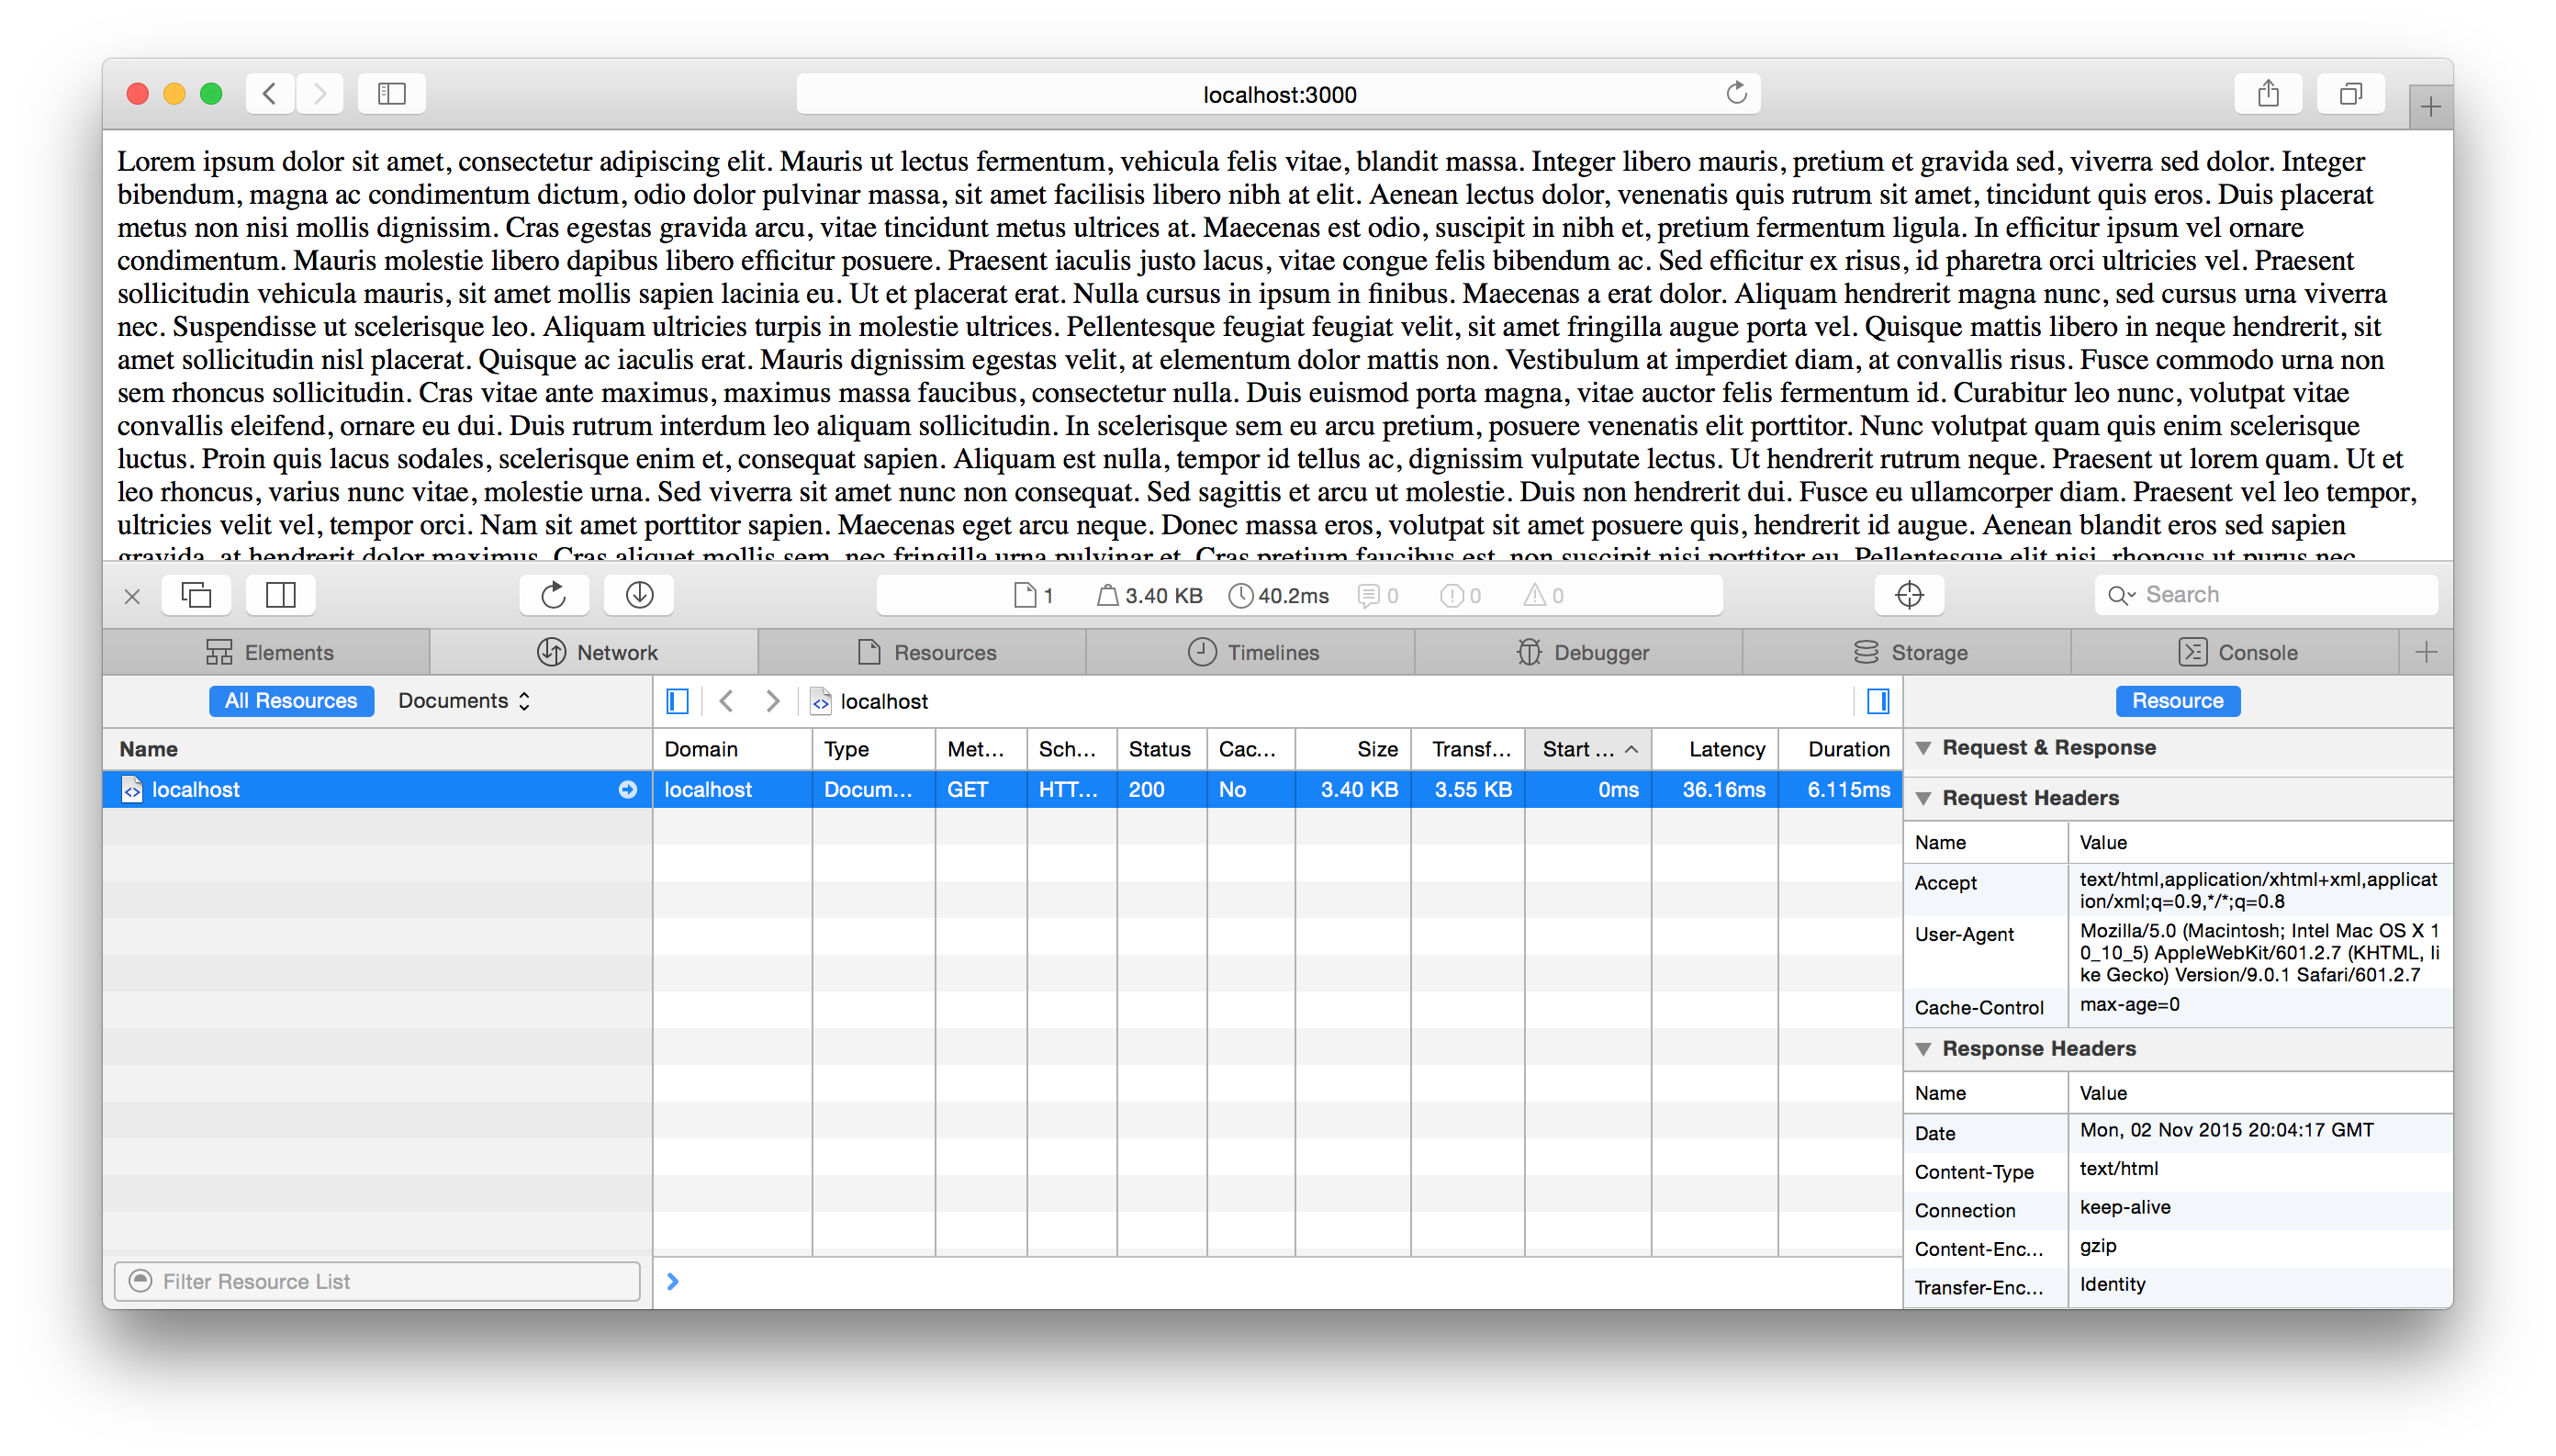
Task: Click the 36.16ms latency cell
Action: 1715,790
